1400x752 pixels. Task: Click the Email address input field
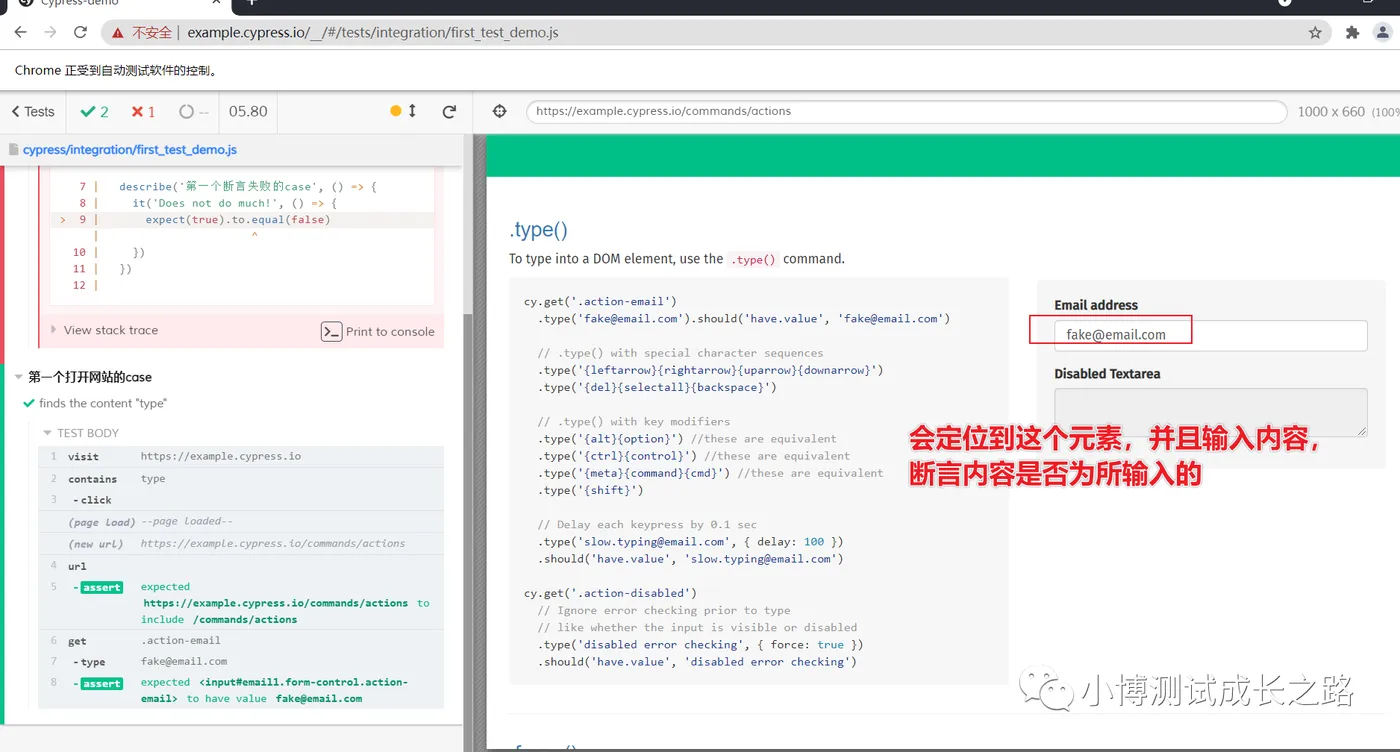[x=1210, y=335]
